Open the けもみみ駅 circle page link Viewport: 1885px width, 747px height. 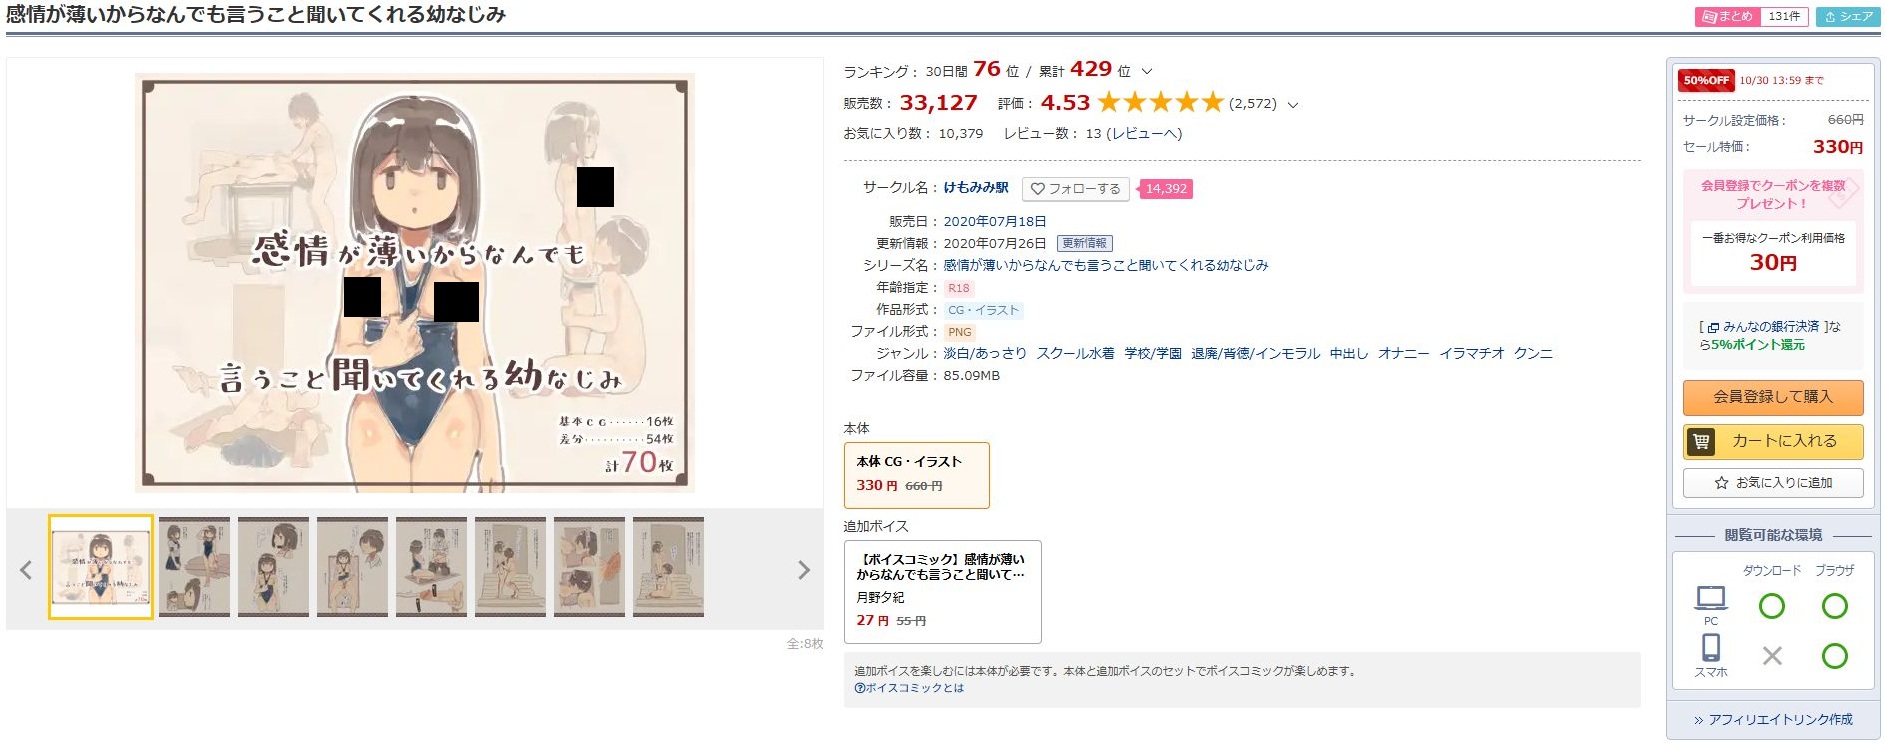click(x=976, y=187)
